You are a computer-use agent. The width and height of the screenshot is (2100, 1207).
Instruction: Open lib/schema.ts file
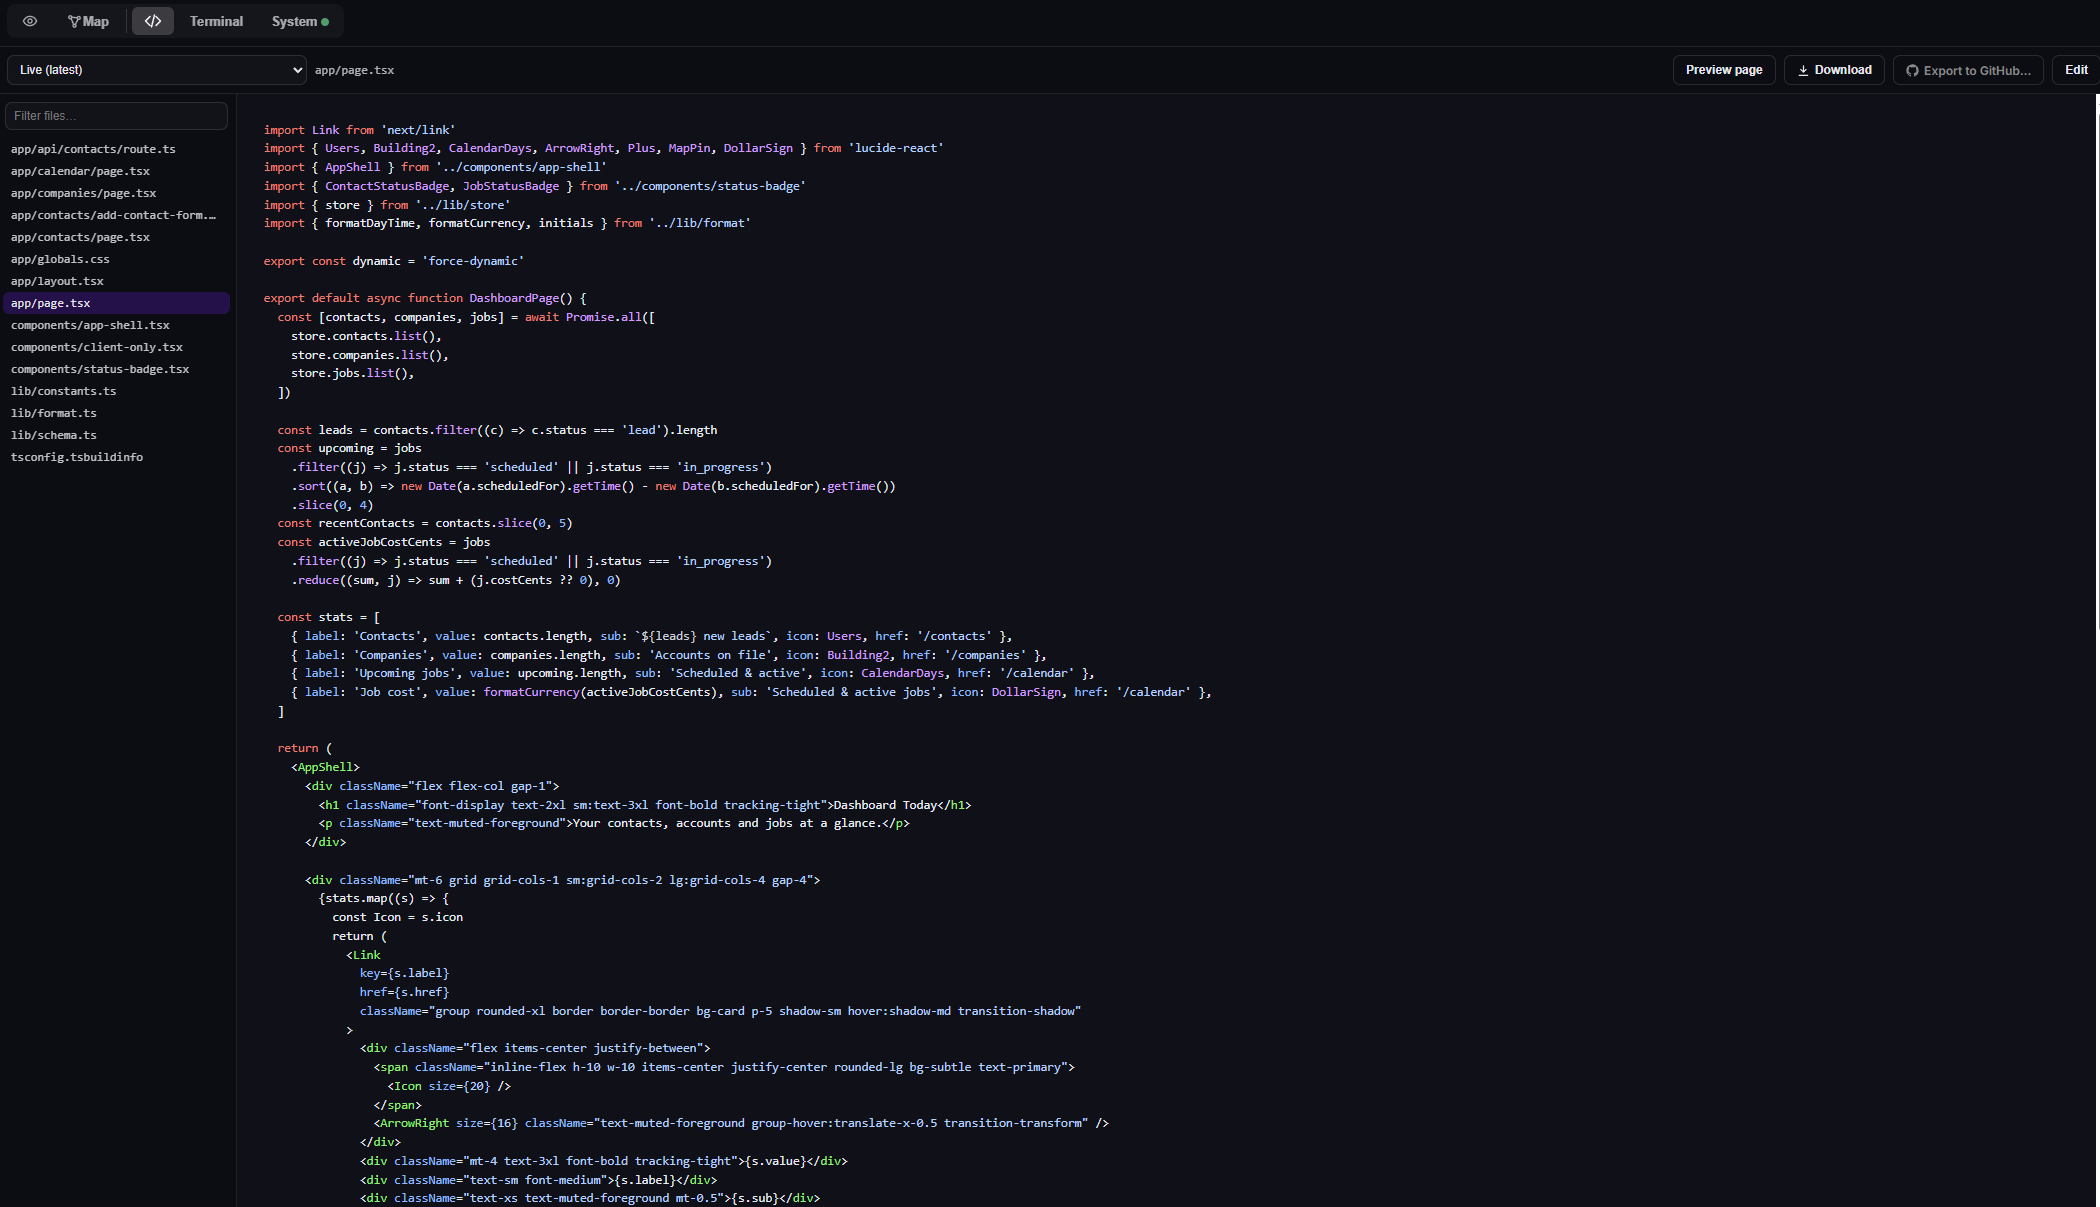click(x=116, y=435)
